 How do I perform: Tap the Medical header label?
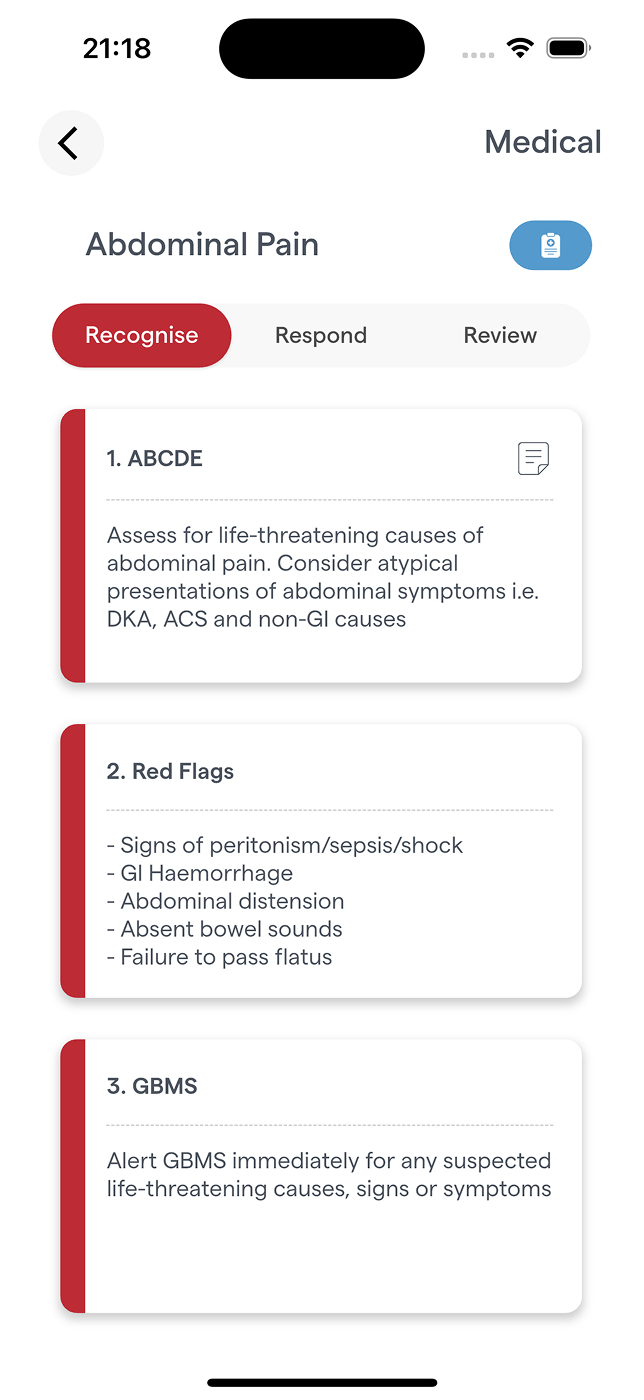click(543, 142)
